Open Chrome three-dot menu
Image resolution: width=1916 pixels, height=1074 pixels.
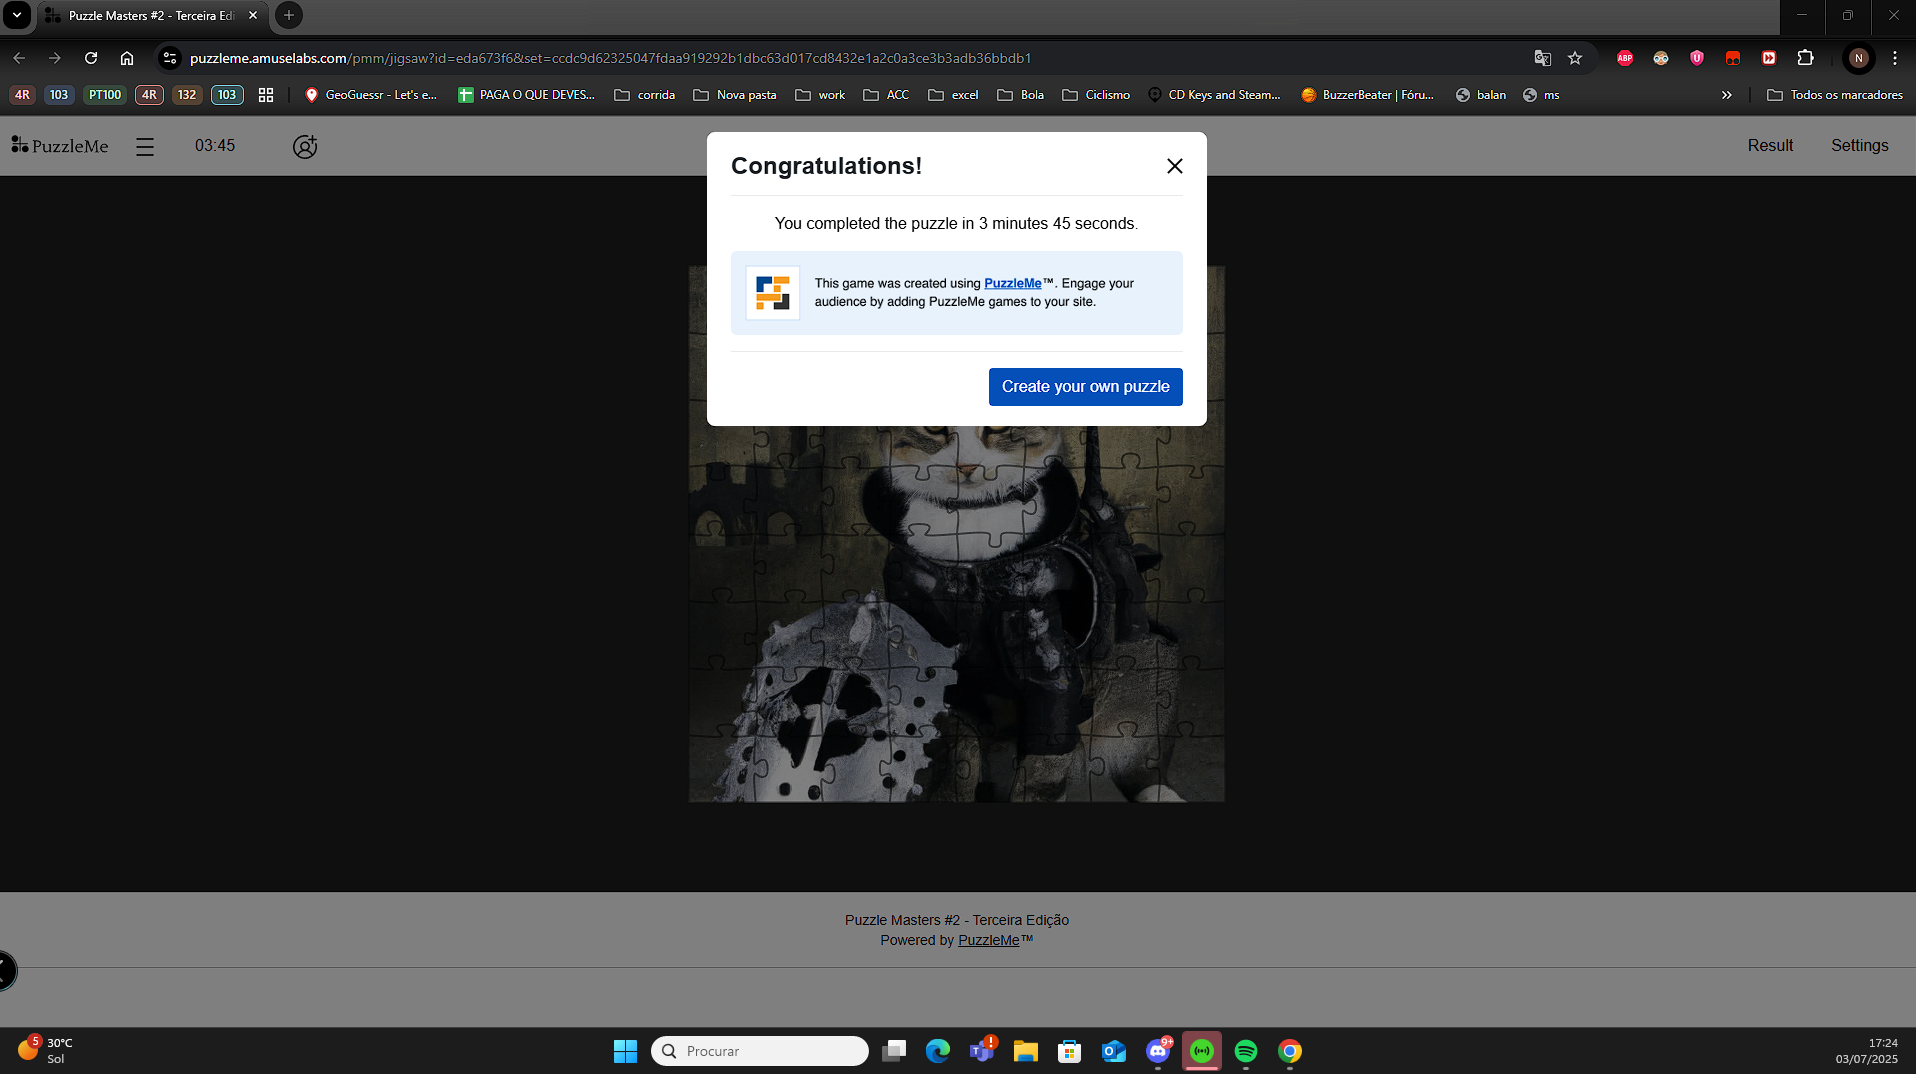point(1895,58)
